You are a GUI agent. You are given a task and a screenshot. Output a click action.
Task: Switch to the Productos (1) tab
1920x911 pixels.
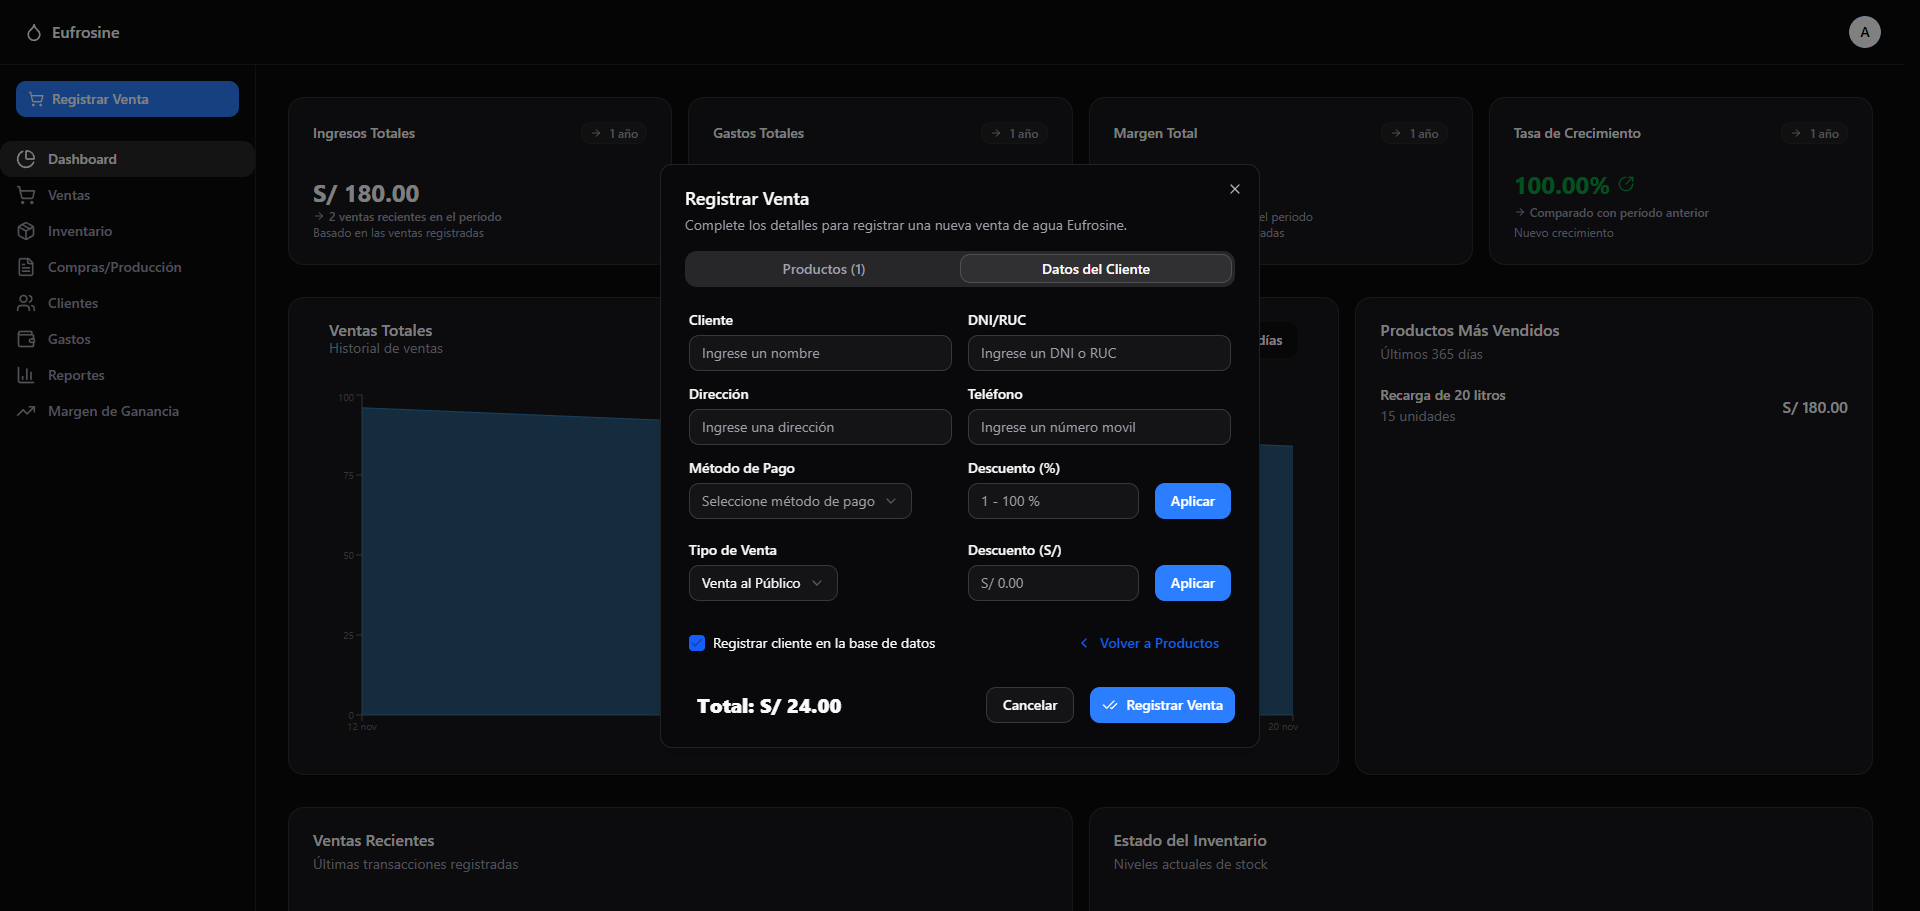824,269
